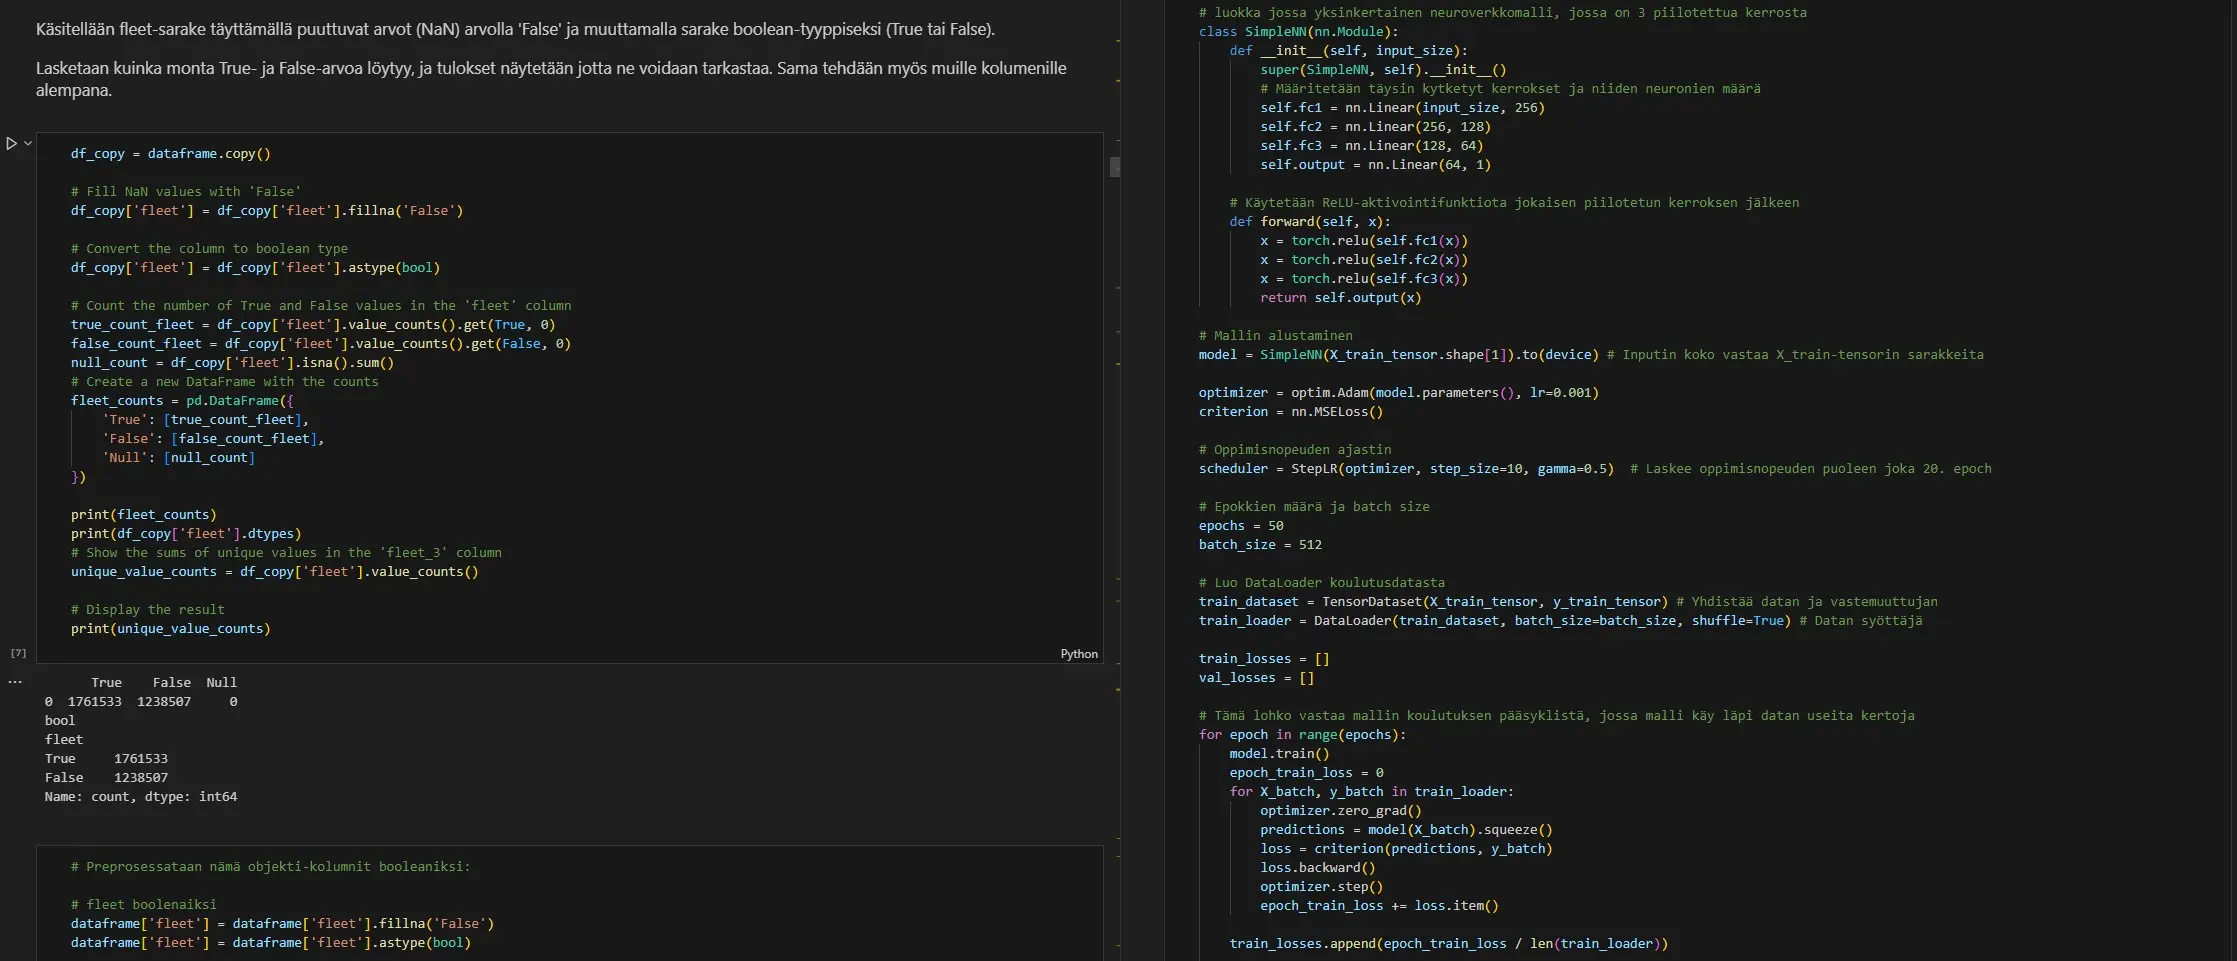Open the cell output ellipsis menu

point(15,682)
